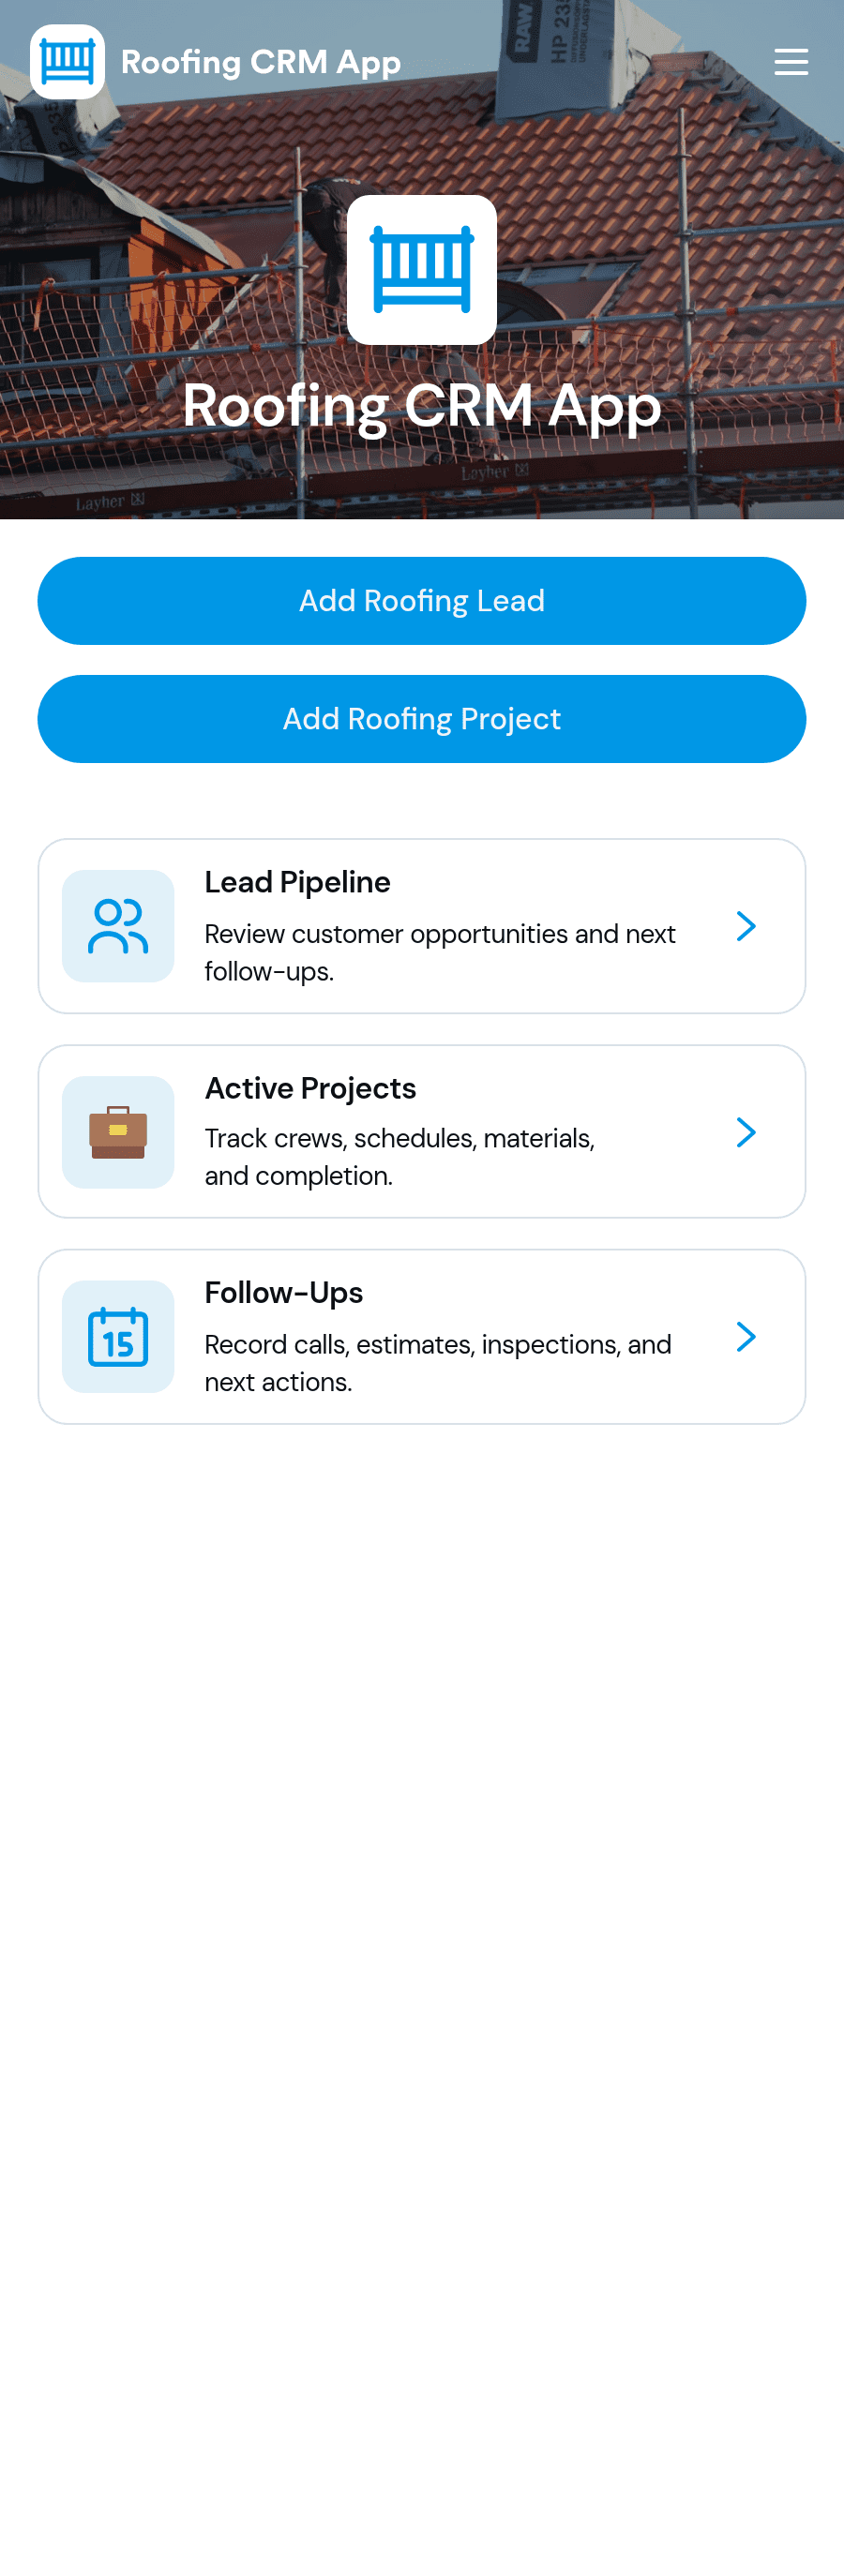Click the Active Projects briefcase icon
This screenshot has width=844, height=2576.
point(118,1132)
